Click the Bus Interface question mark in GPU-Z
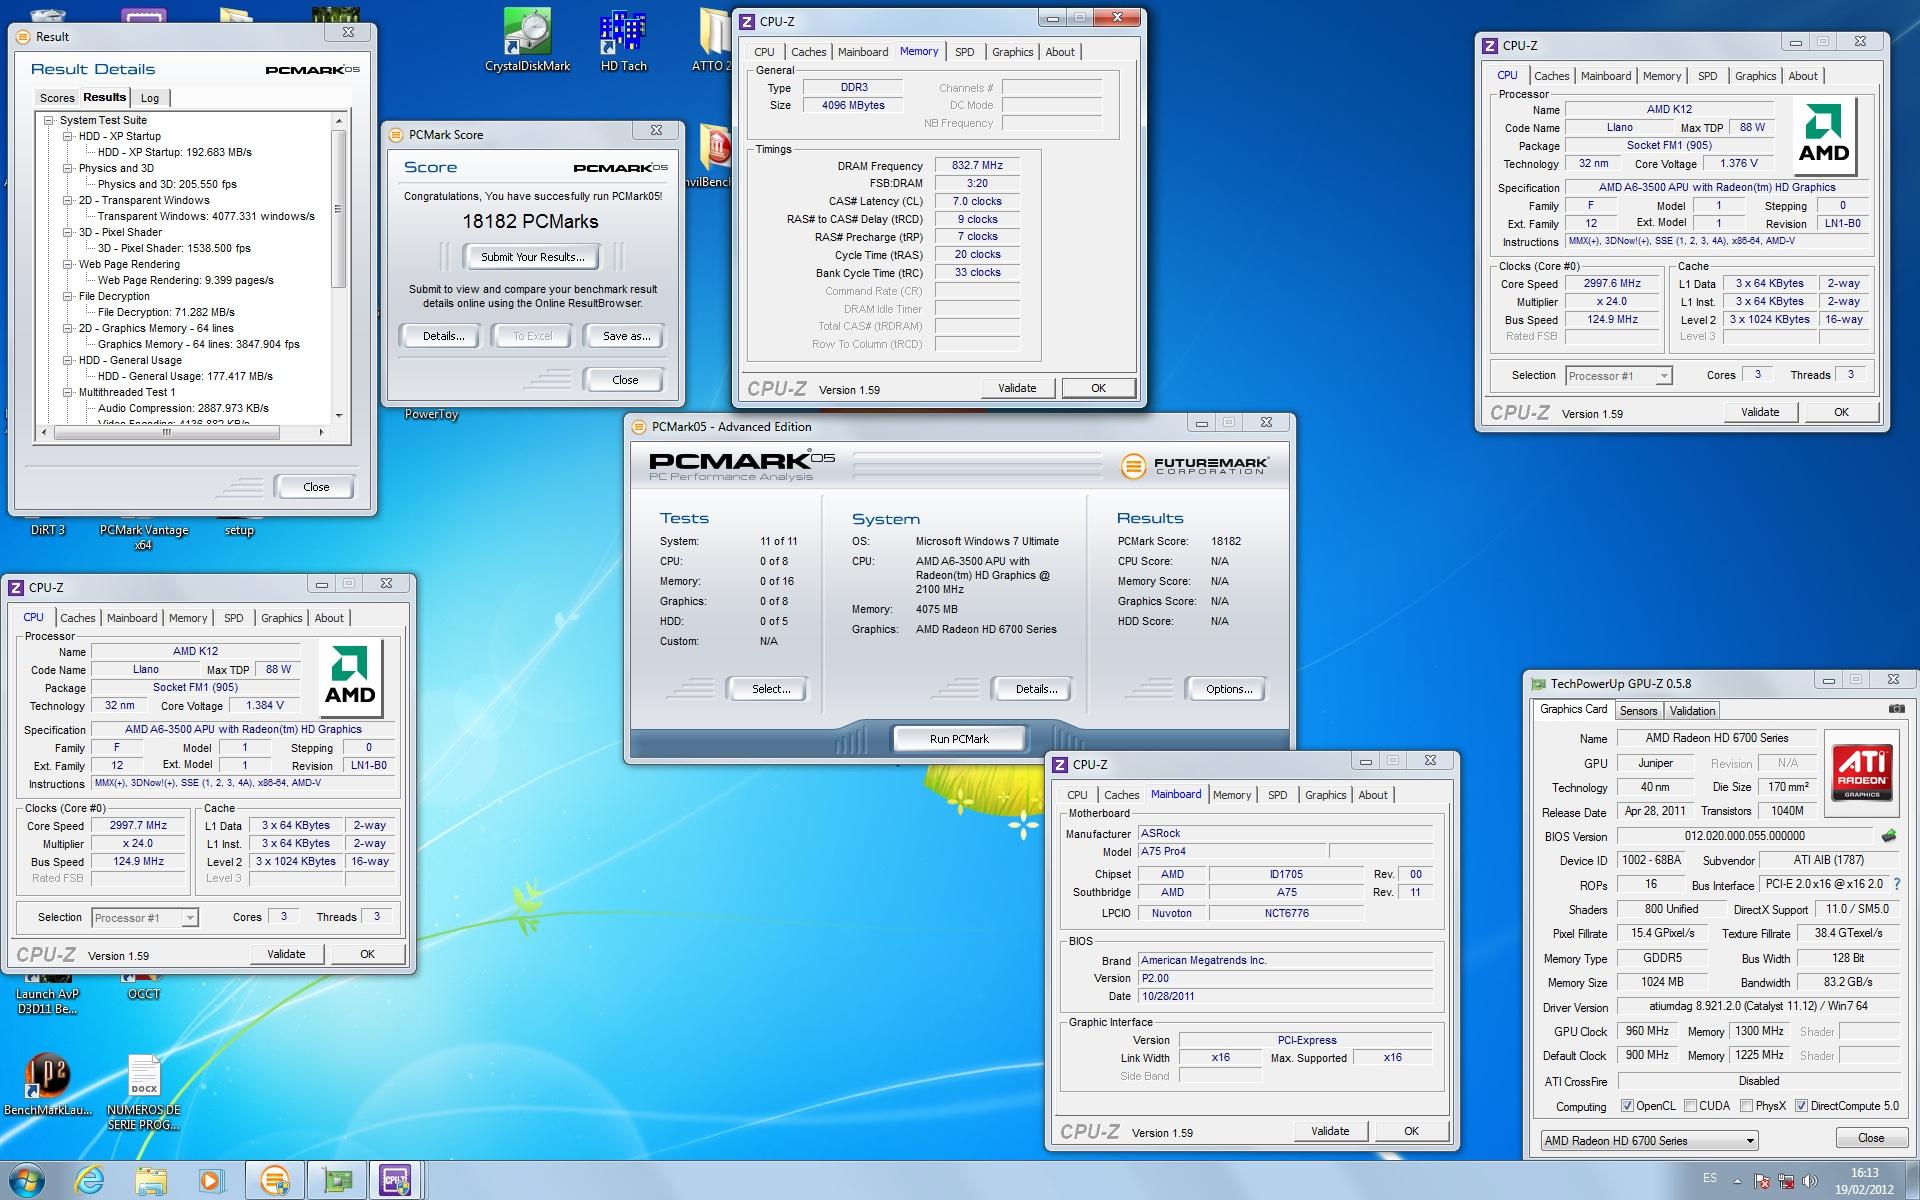 tap(1896, 884)
